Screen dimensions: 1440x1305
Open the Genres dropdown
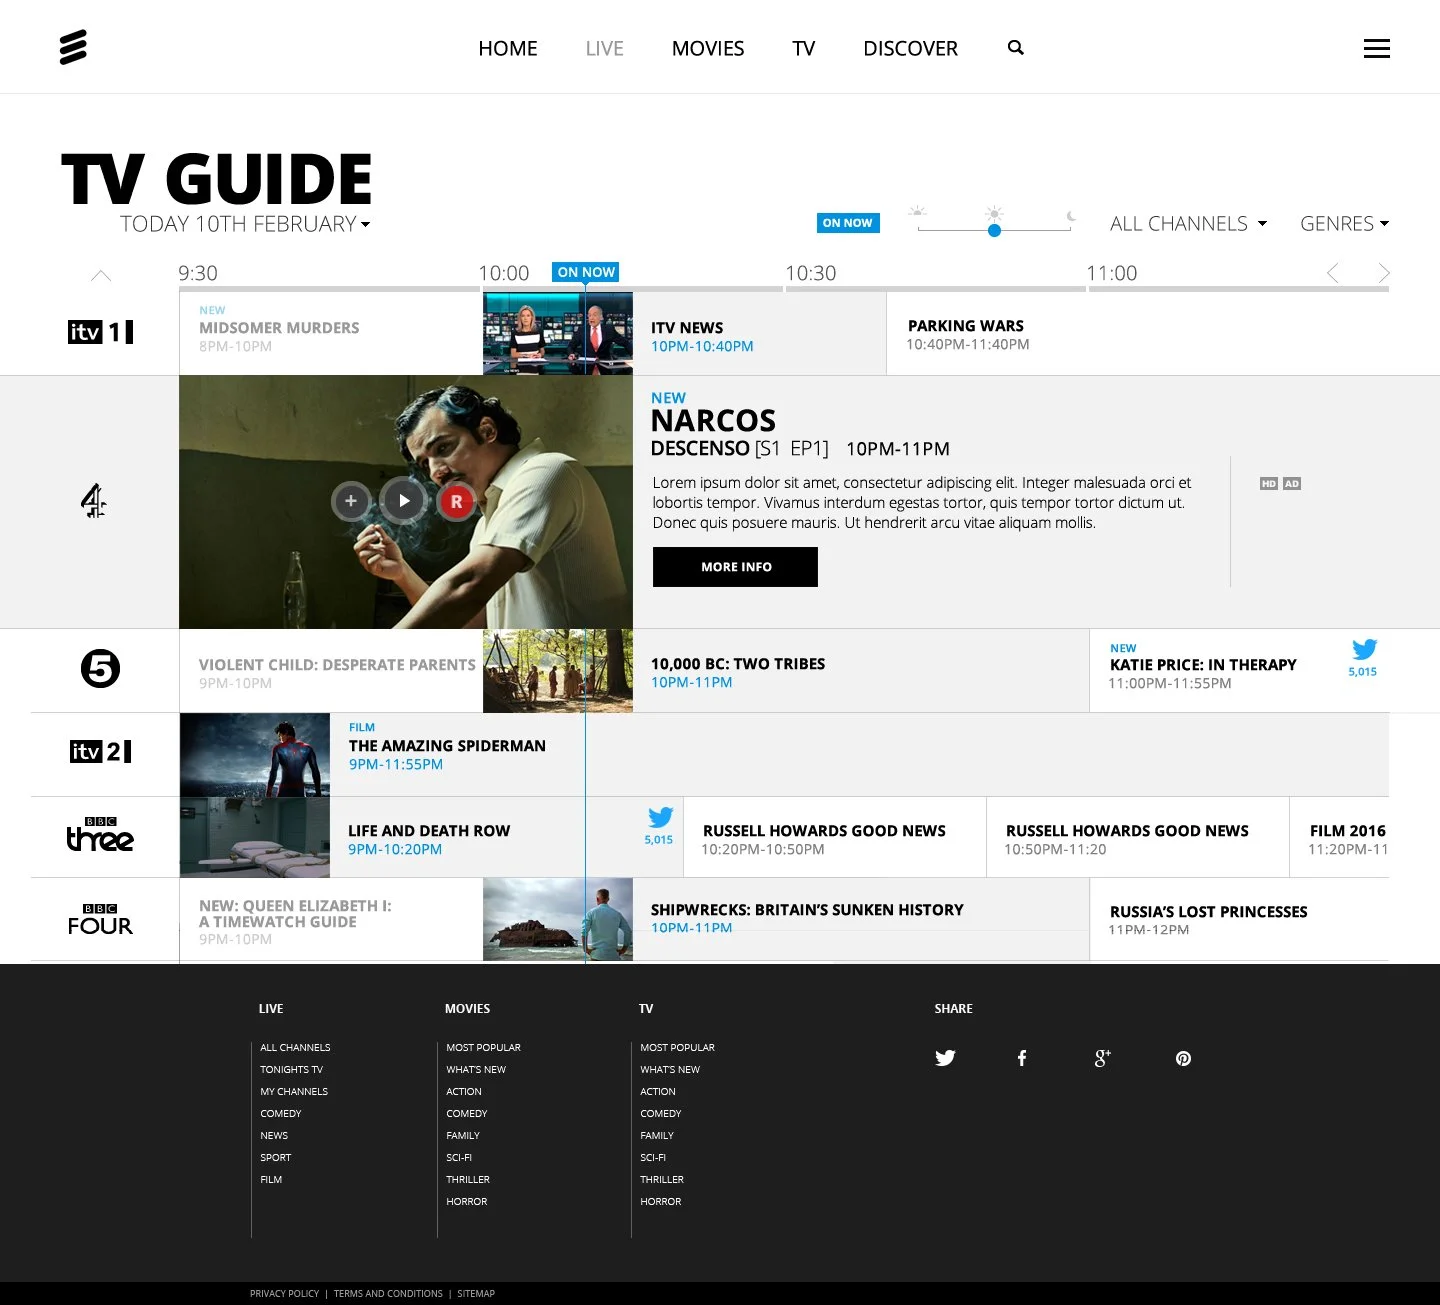point(1344,224)
